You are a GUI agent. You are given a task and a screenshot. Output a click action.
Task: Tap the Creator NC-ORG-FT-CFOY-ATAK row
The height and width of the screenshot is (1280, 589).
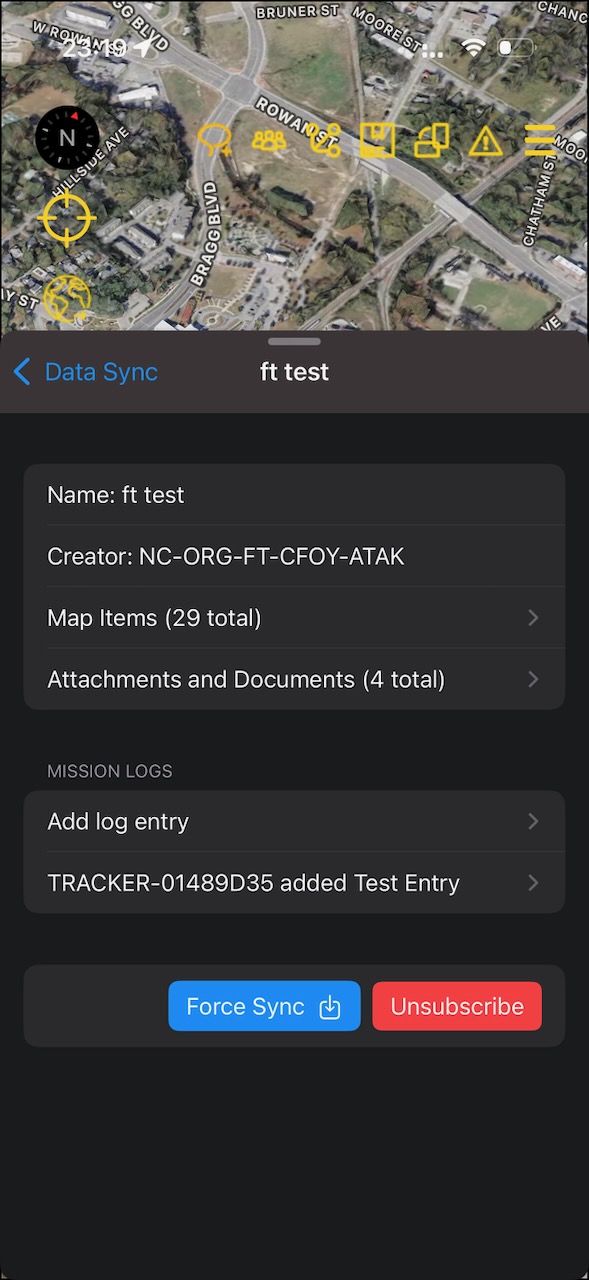(x=294, y=556)
